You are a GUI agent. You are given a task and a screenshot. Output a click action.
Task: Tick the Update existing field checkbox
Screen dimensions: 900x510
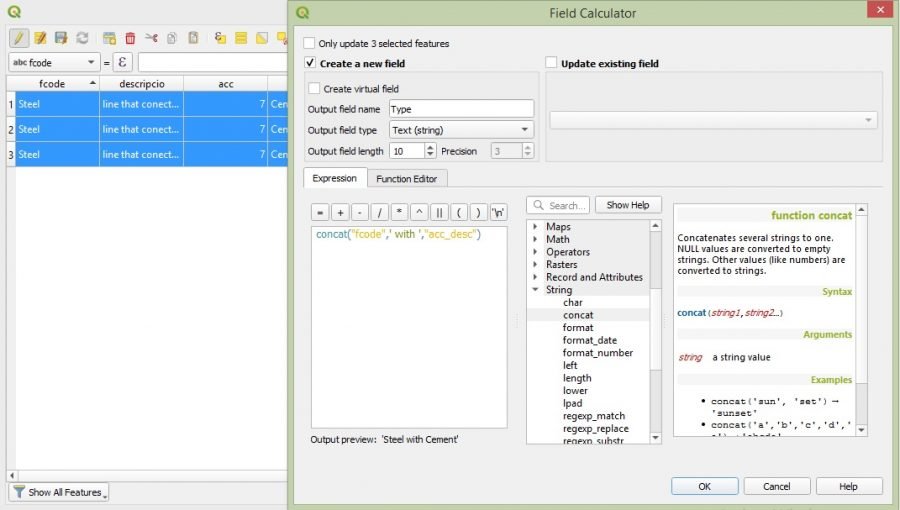coord(551,64)
